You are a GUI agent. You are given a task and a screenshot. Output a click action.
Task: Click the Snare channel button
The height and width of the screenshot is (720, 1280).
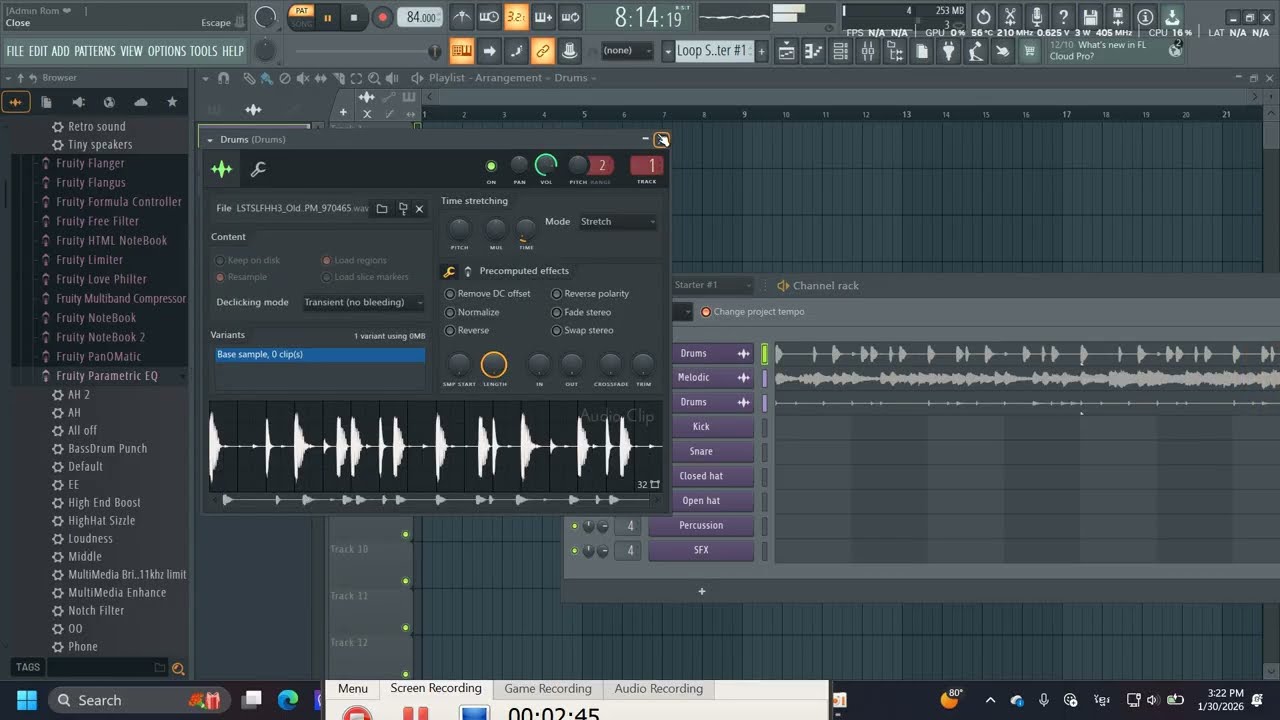[701, 451]
